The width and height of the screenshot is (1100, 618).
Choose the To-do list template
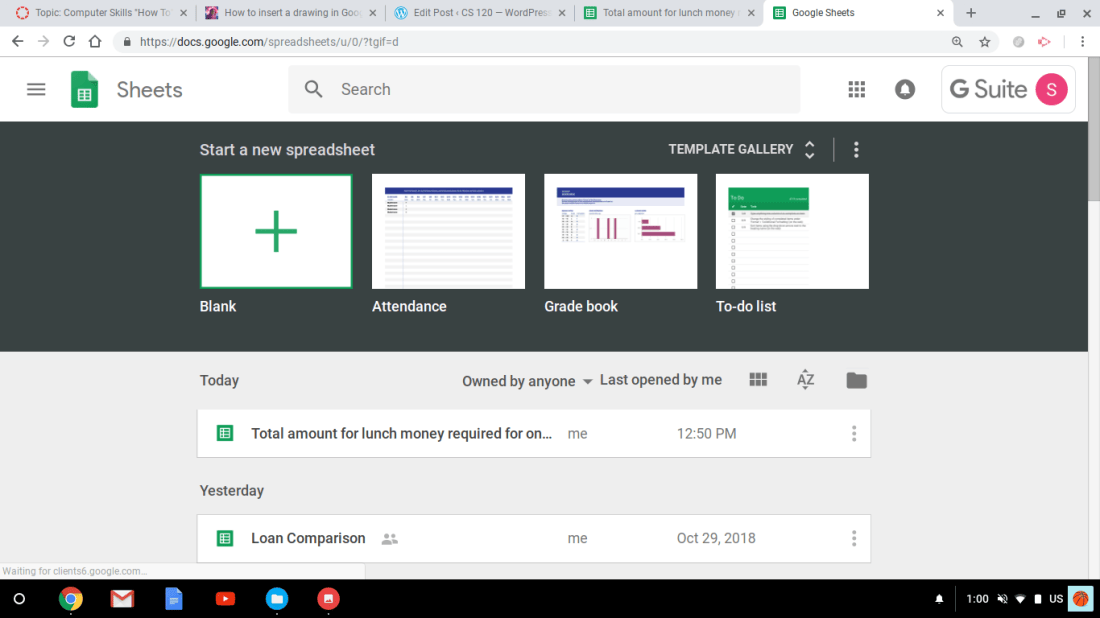point(792,231)
